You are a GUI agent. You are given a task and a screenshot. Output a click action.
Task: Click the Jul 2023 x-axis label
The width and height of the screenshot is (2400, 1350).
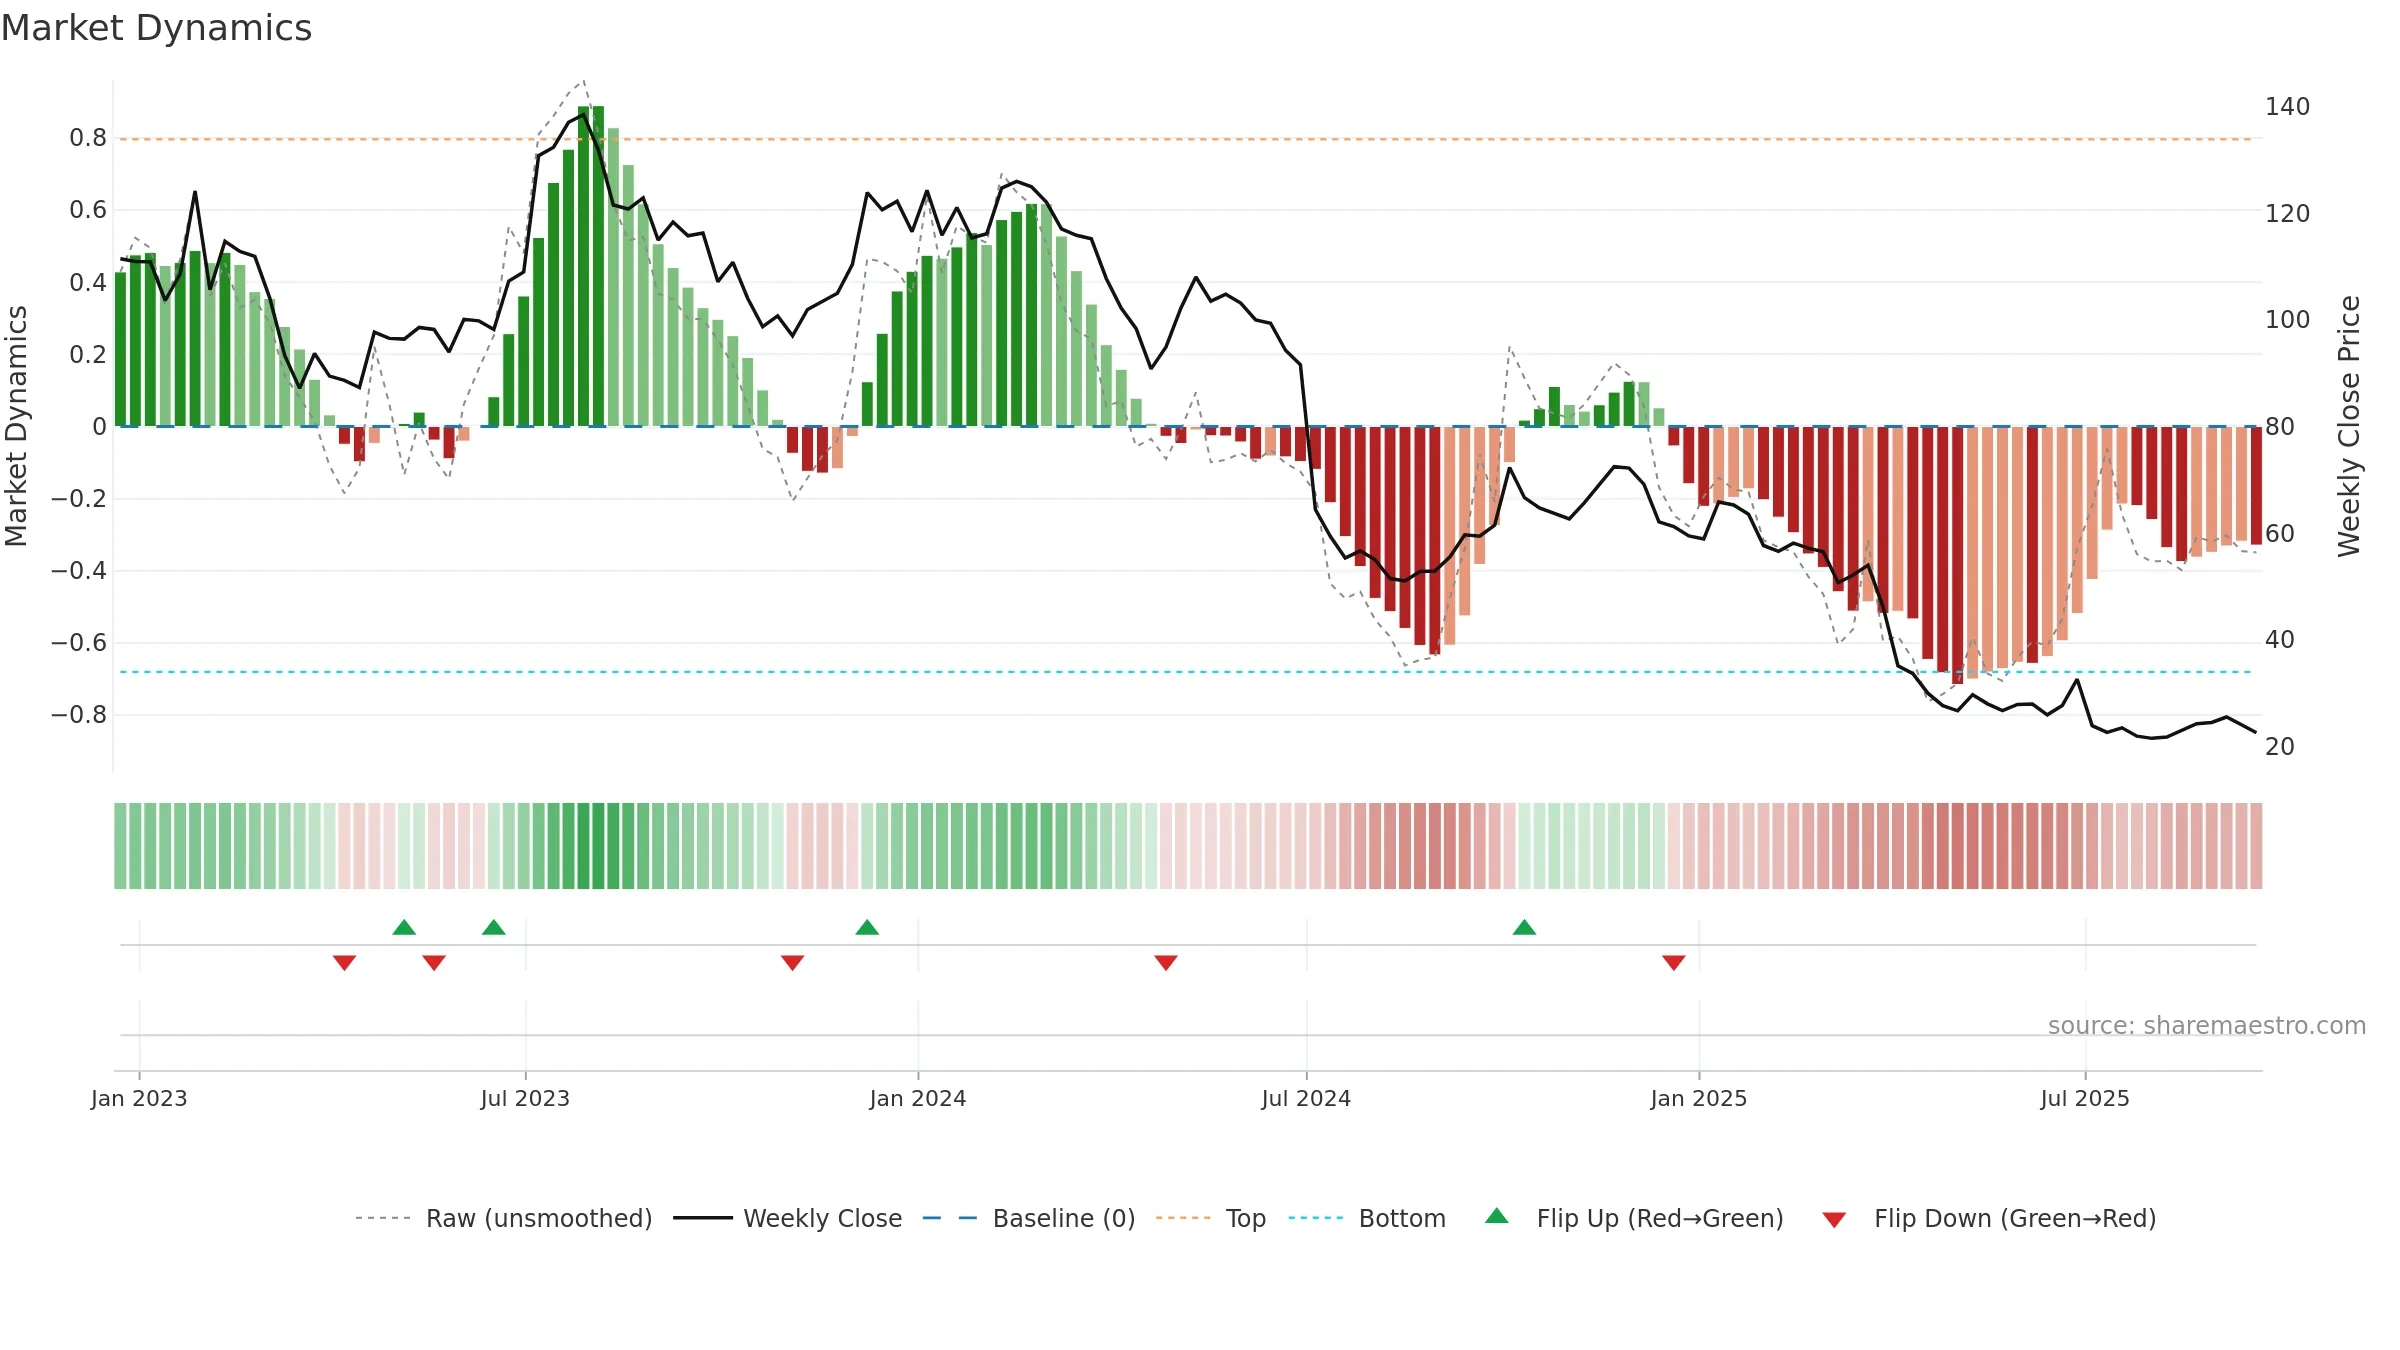(x=525, y=1098)
